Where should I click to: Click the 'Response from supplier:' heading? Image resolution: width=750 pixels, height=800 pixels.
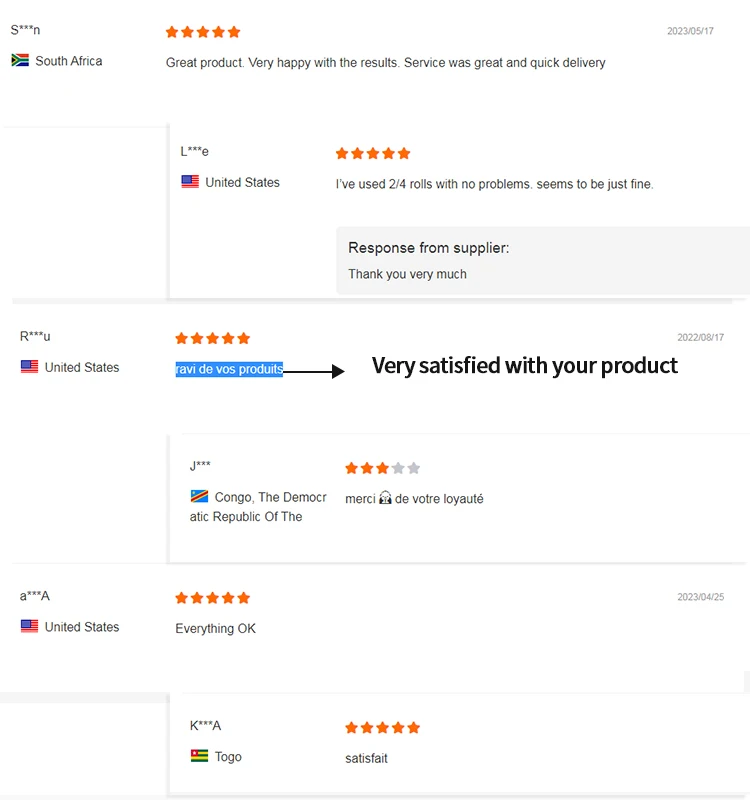point(428,248)
